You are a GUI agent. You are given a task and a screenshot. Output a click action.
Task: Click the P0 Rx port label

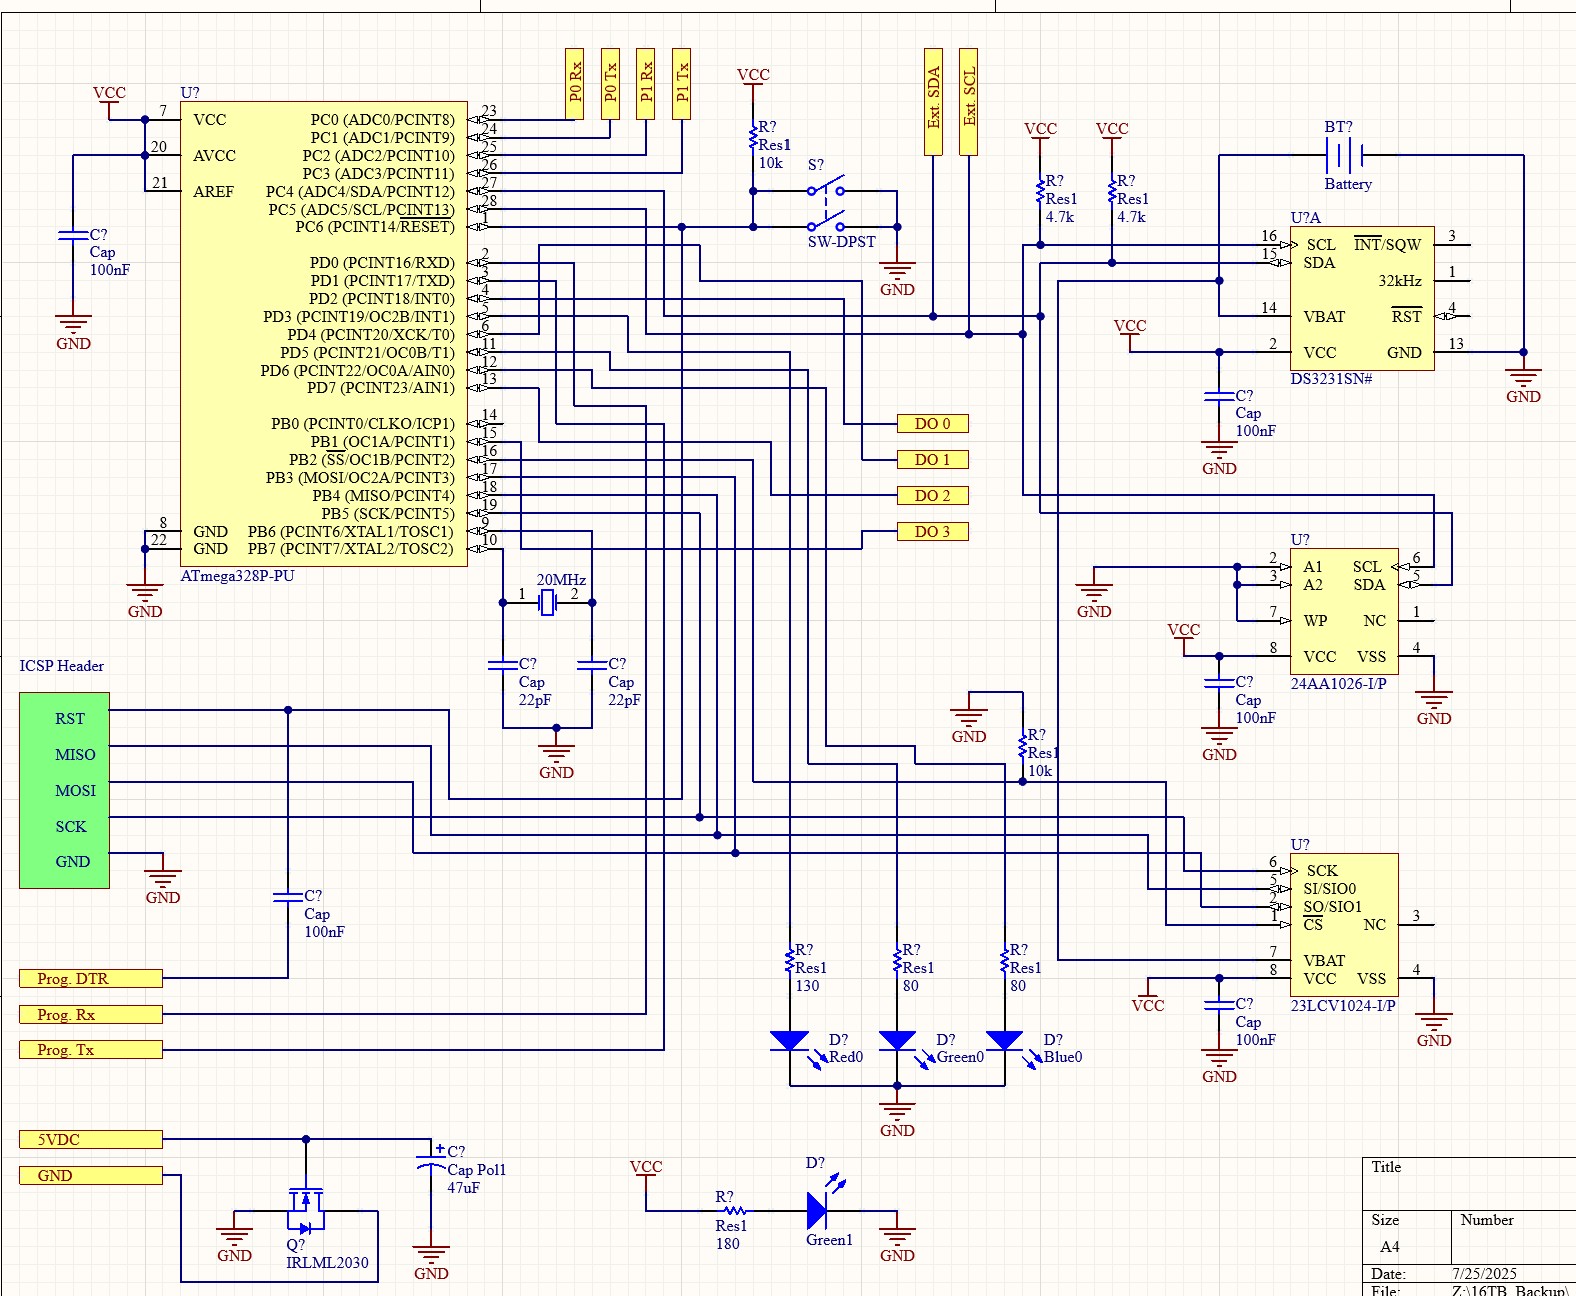(x=575, y=84)
